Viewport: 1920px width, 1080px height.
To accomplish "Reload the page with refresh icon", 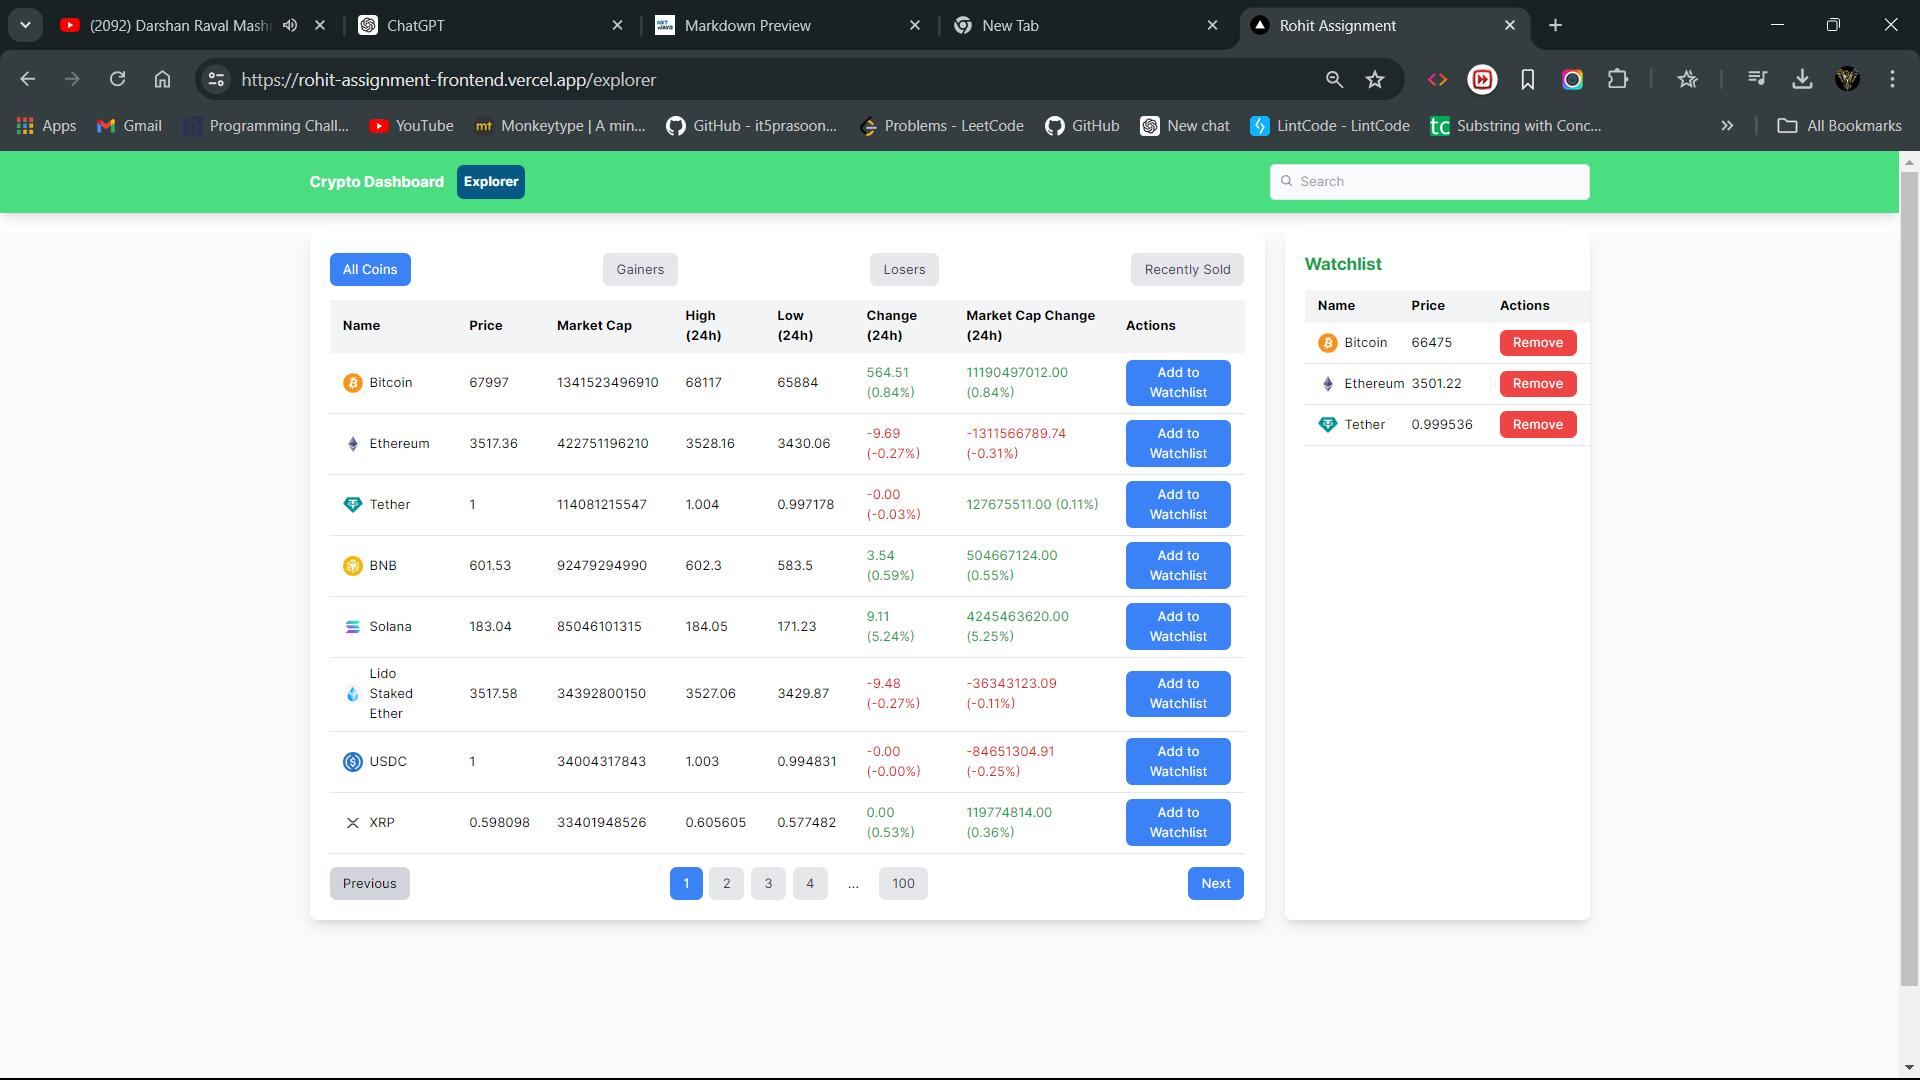I will pyautogui.click(x=117, y=80).
